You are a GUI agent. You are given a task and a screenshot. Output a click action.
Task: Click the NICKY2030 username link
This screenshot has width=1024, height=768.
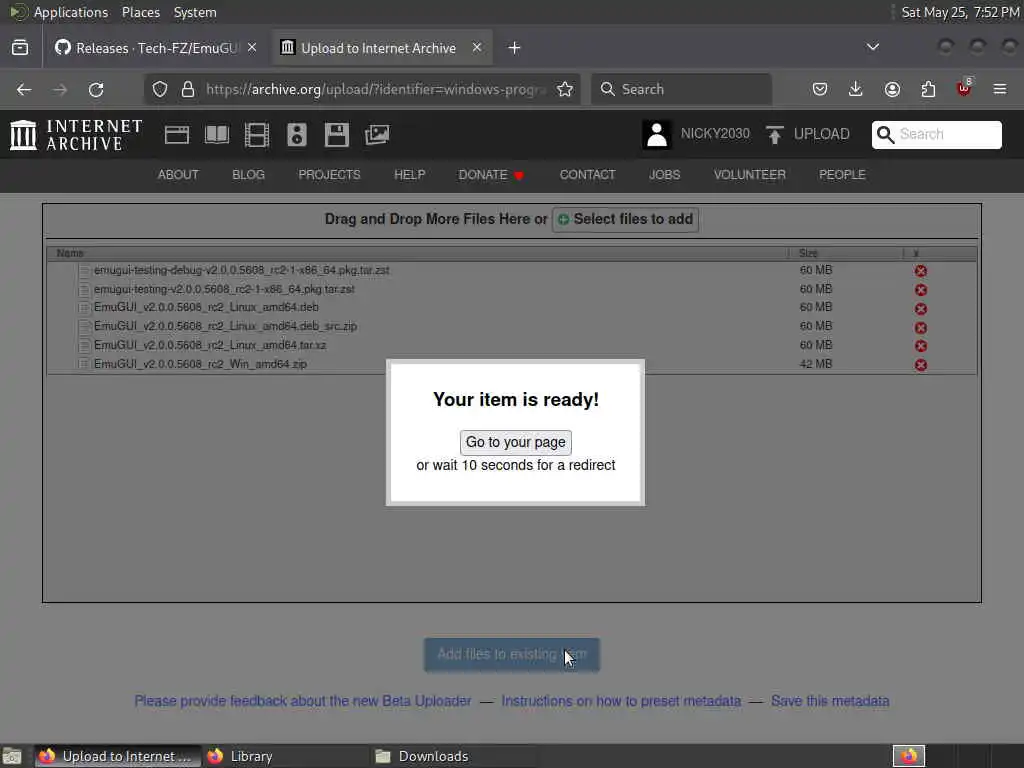[x=715, y=134]
